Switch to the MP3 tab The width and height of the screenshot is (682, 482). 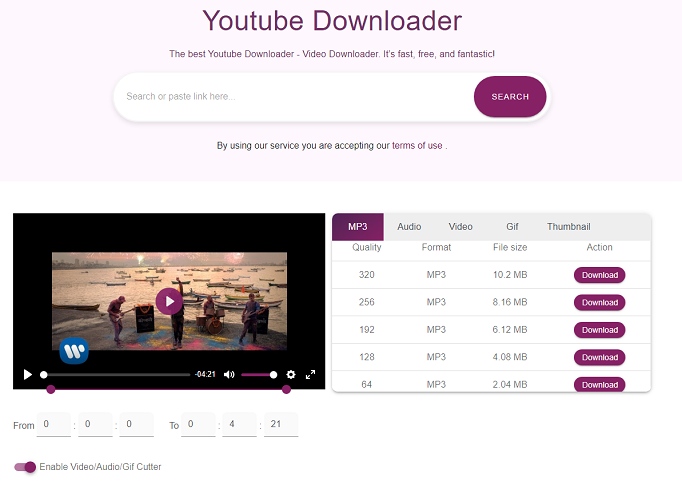[x=358, y=227]
